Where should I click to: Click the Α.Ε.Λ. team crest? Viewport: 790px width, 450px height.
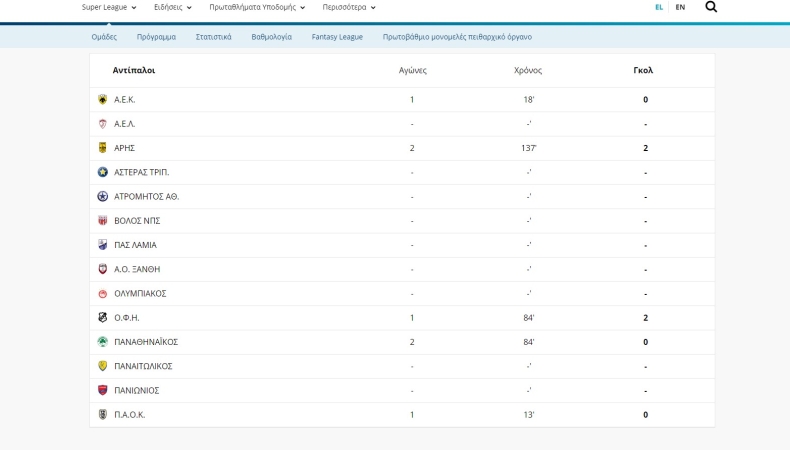[103, 123]
